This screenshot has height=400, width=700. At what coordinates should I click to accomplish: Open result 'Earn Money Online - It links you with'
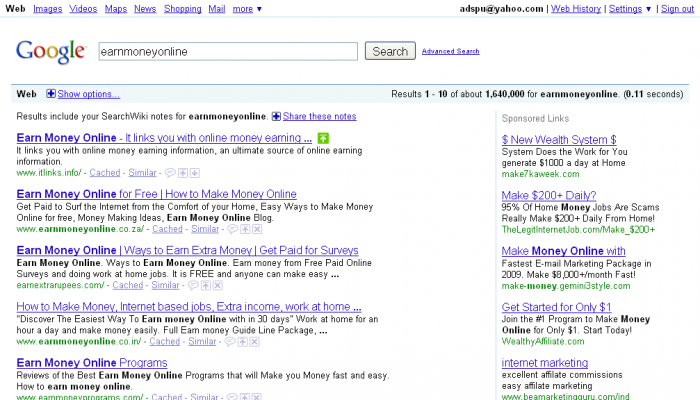tap(164, 138)
